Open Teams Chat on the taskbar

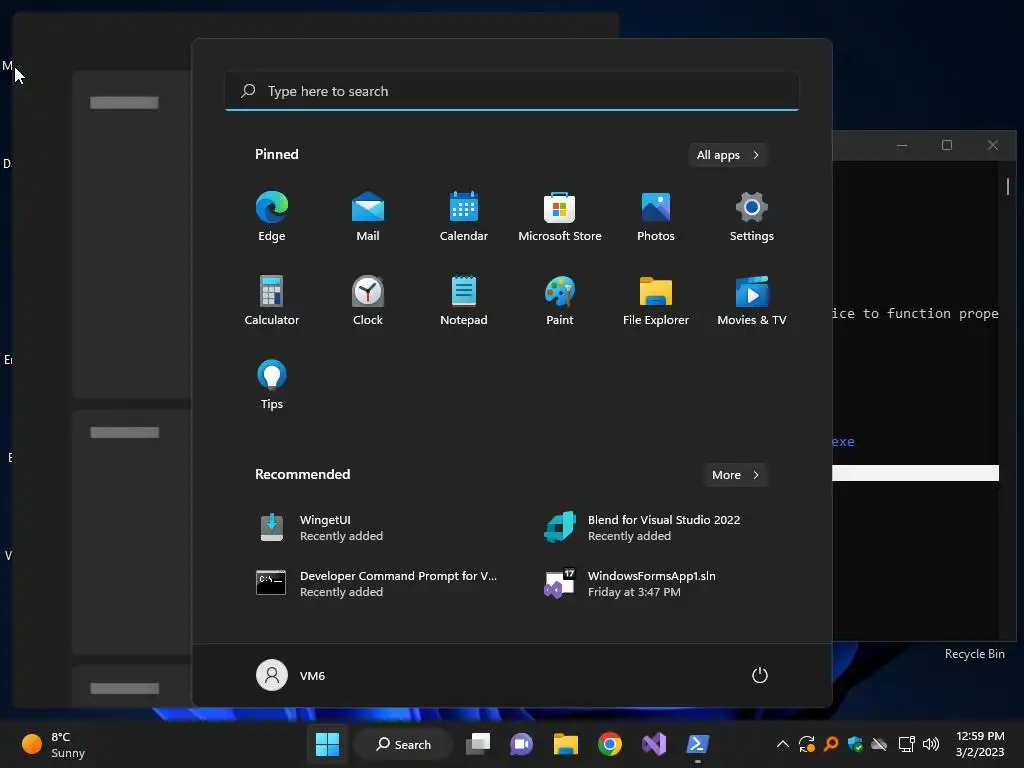point(522,744)
